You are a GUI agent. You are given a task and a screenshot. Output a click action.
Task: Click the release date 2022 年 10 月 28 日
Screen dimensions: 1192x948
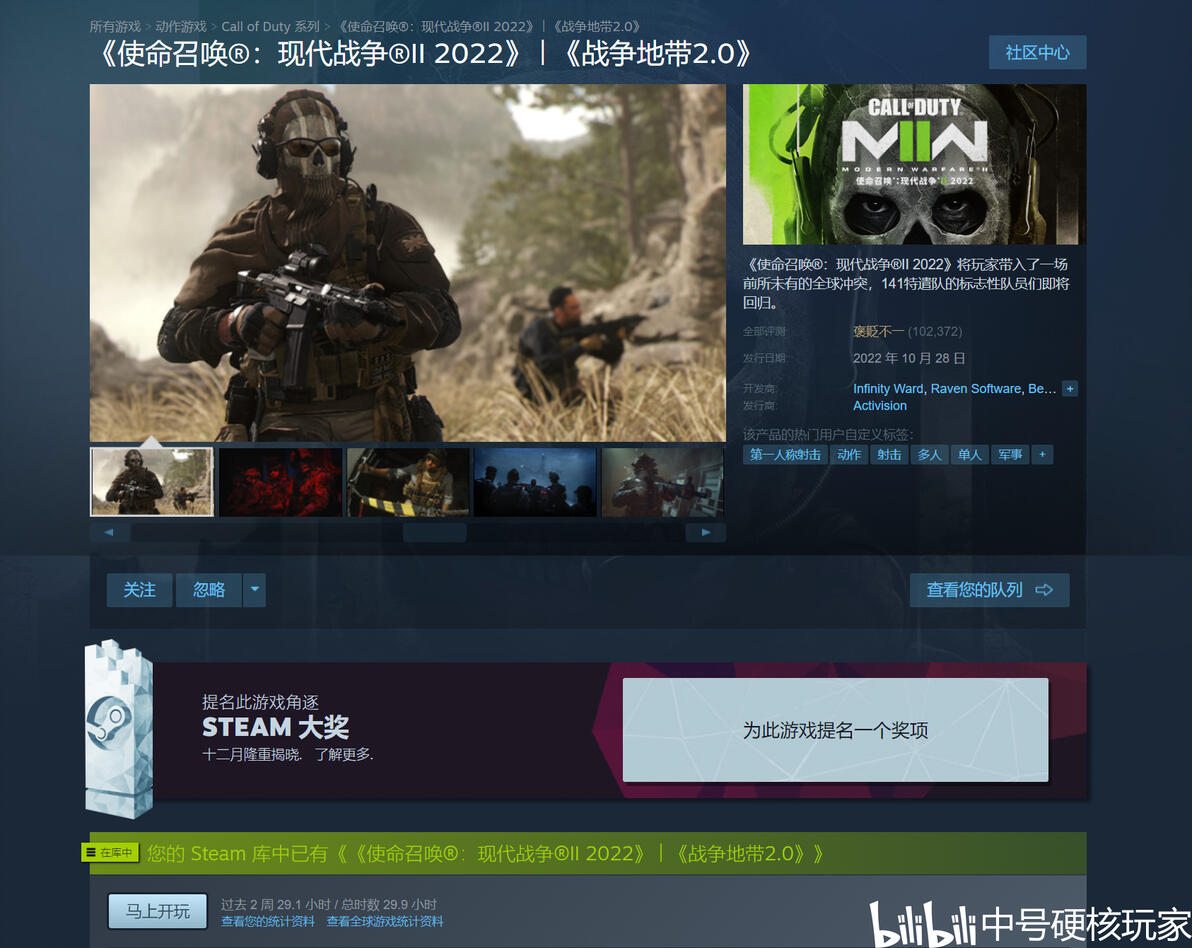(909, 358)
